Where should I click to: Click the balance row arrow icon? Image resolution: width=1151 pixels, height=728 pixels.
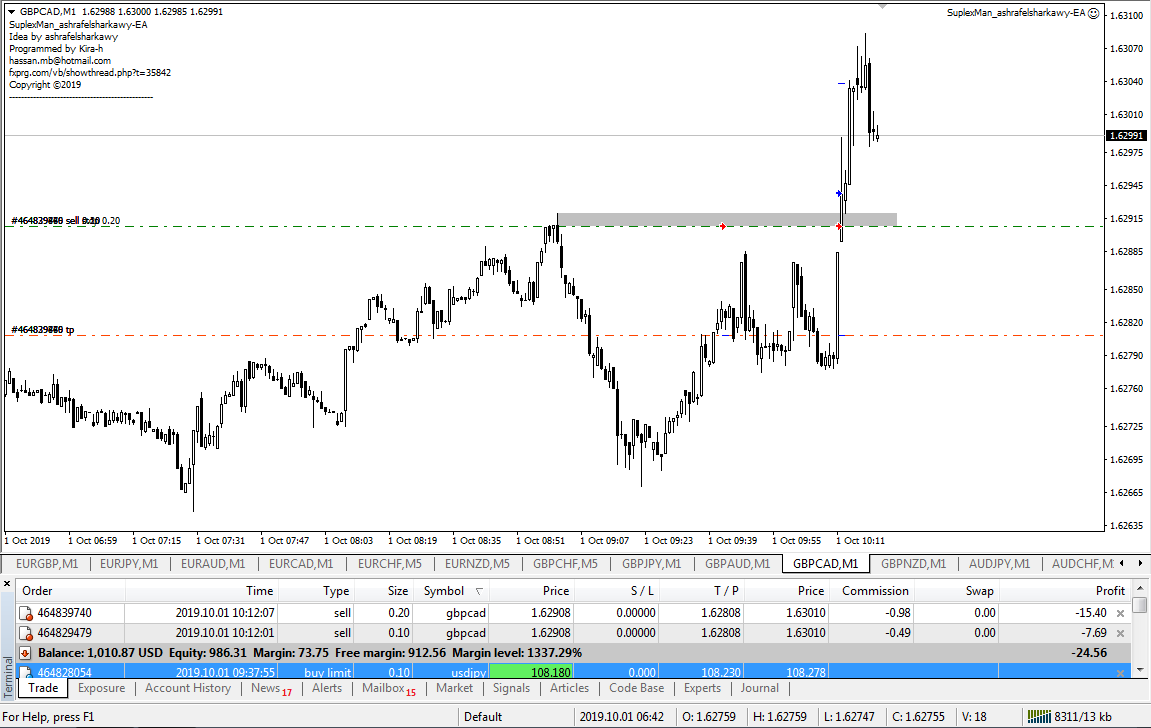tap(25, 653)
